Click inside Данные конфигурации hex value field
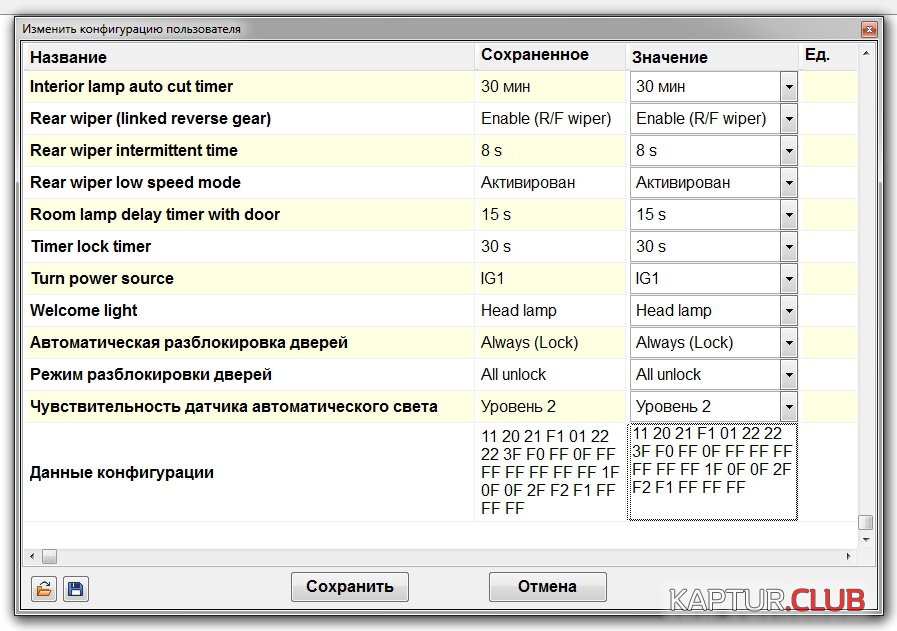 coord(712,472)
